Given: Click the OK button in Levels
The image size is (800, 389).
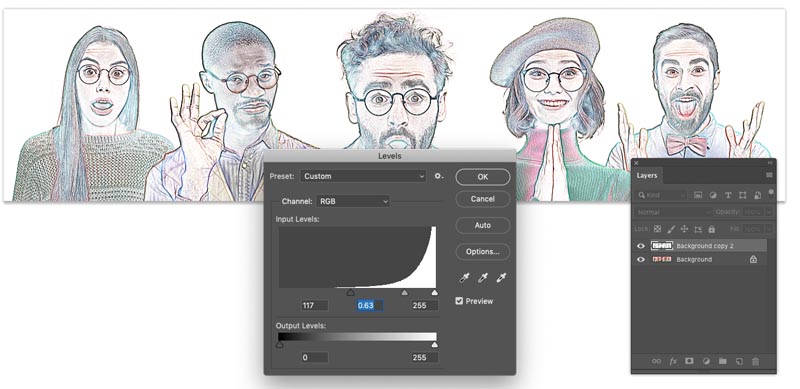Looking at the screenshot, I should click(x=483, y=177).
